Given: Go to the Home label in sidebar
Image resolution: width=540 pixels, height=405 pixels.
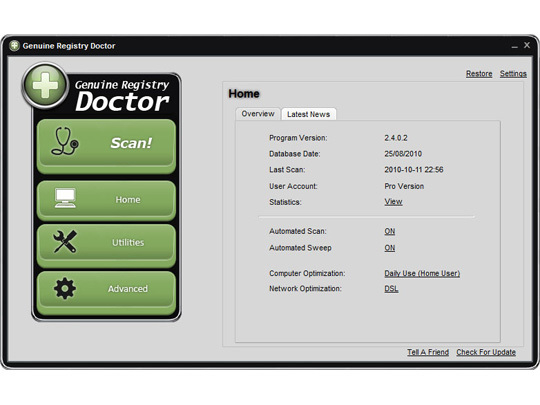Looking at the screenshot, I should (128, 200).
